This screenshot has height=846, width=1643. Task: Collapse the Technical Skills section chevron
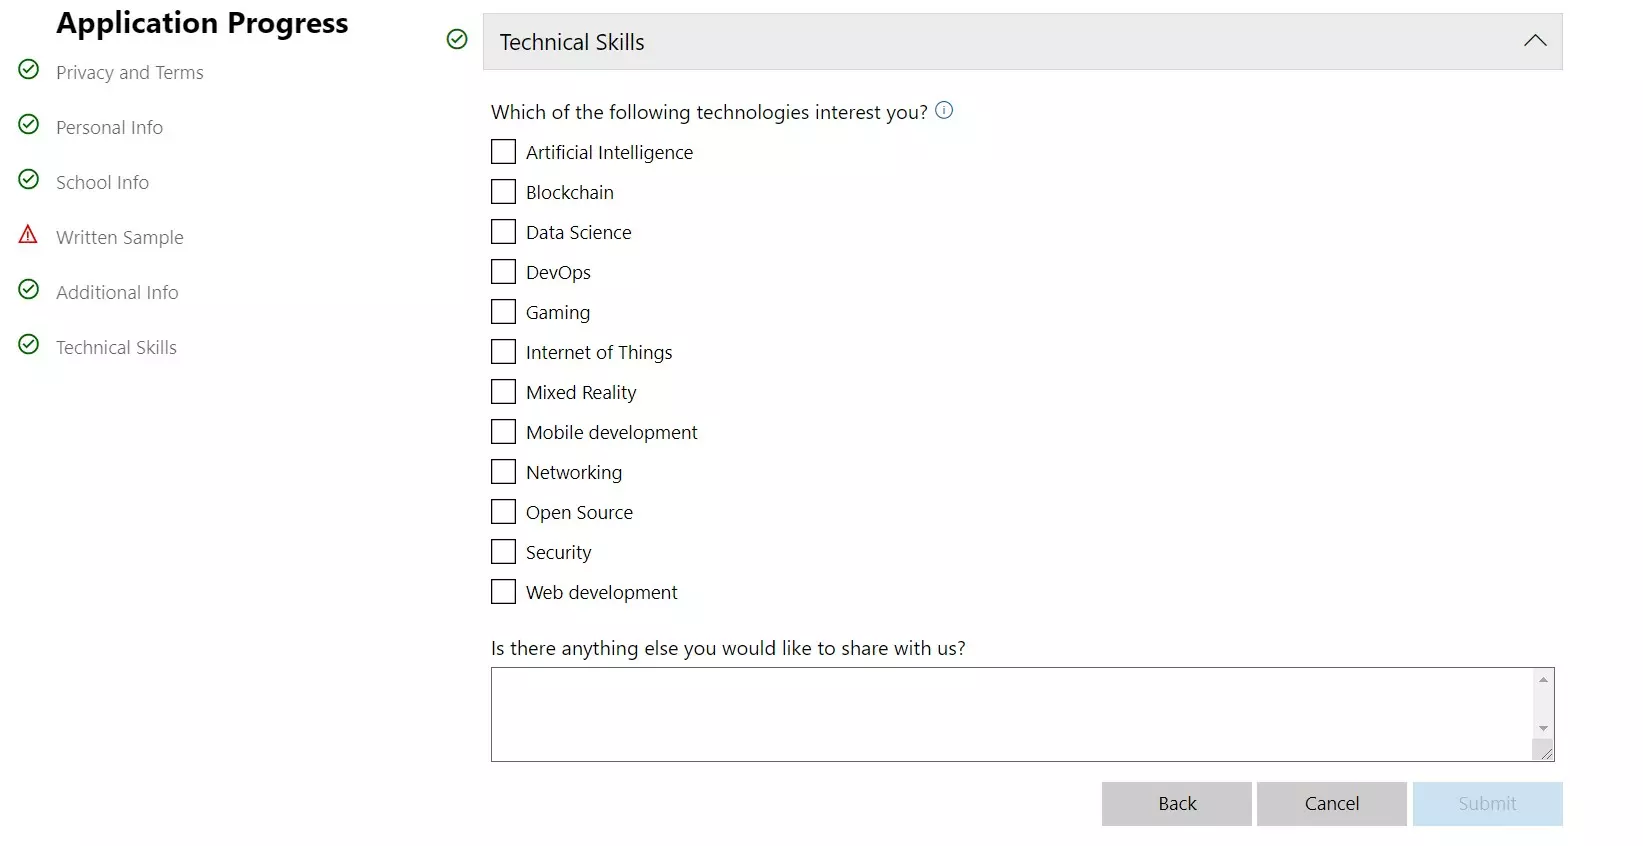pos(1535,41)
